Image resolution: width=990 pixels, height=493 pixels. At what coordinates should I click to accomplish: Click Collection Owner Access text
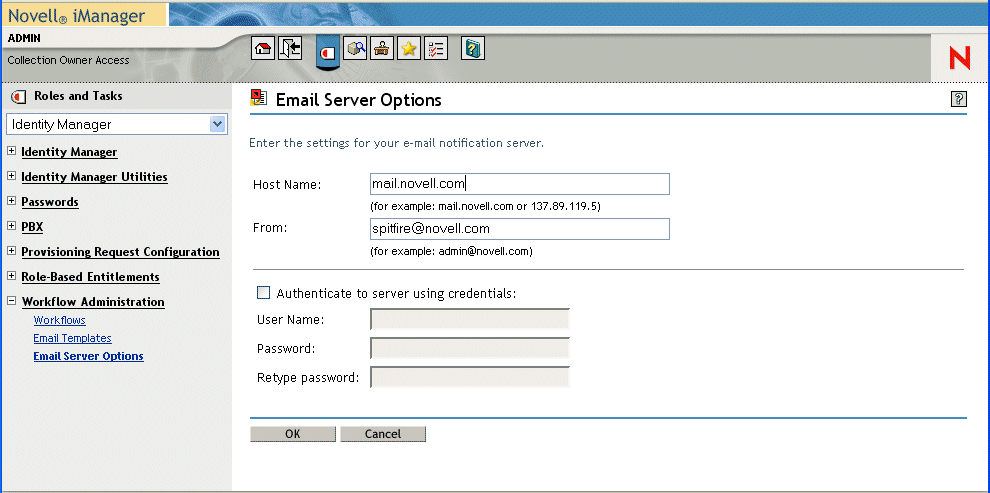click(68, 61)
